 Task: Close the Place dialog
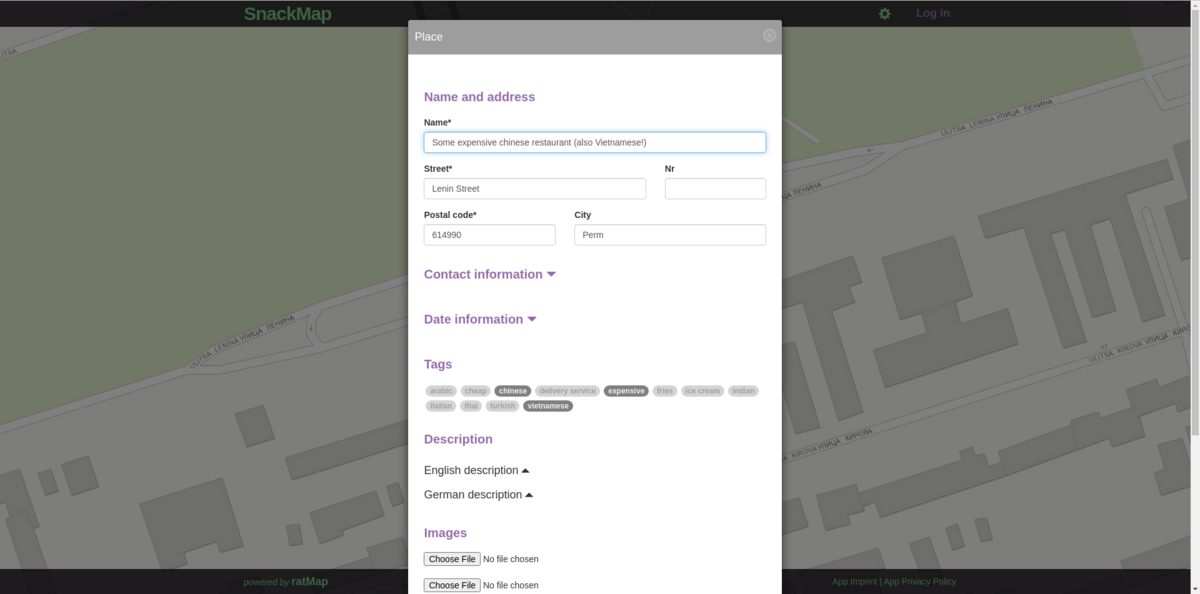769,36
